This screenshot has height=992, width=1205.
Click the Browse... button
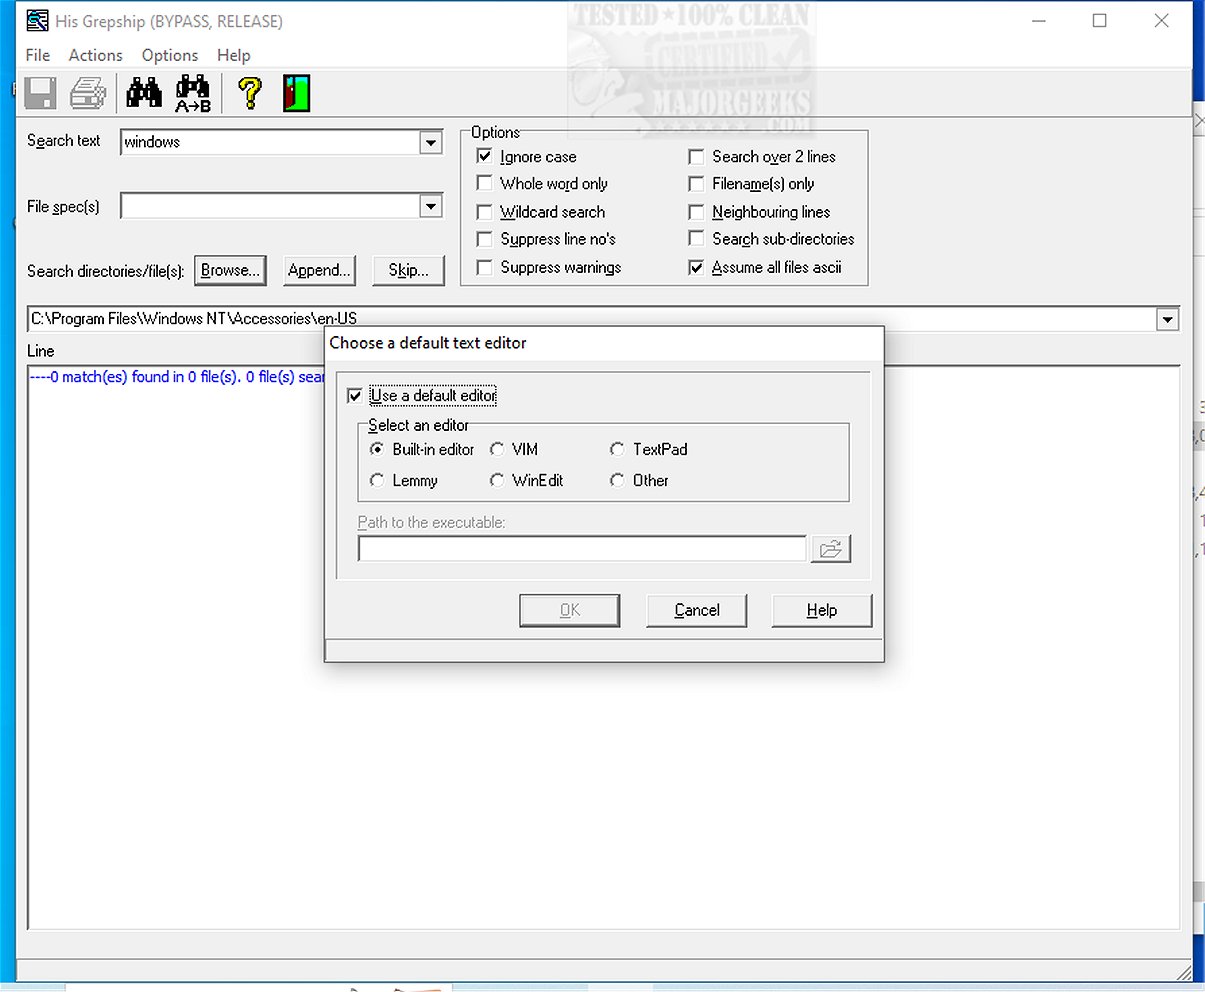coord(230,270)
